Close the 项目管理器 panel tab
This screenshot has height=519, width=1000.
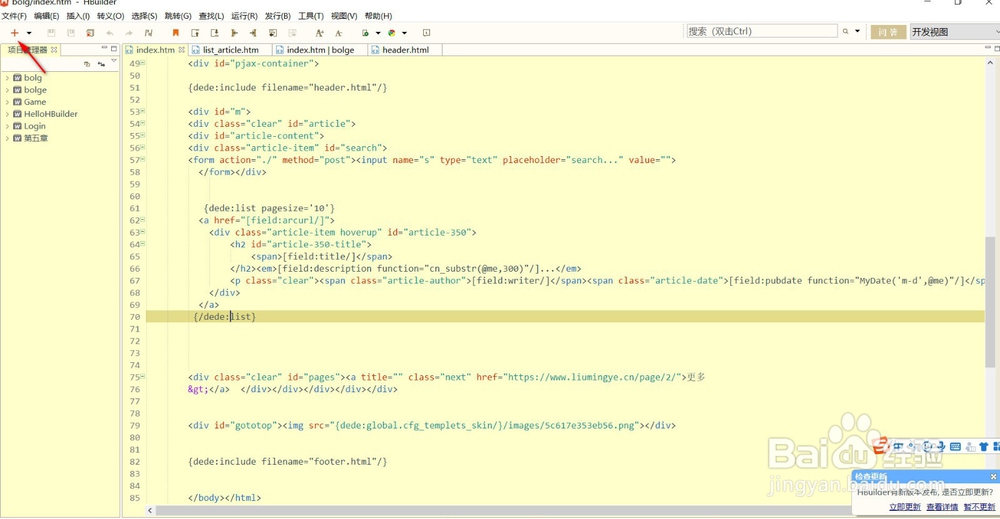[54, 50]
